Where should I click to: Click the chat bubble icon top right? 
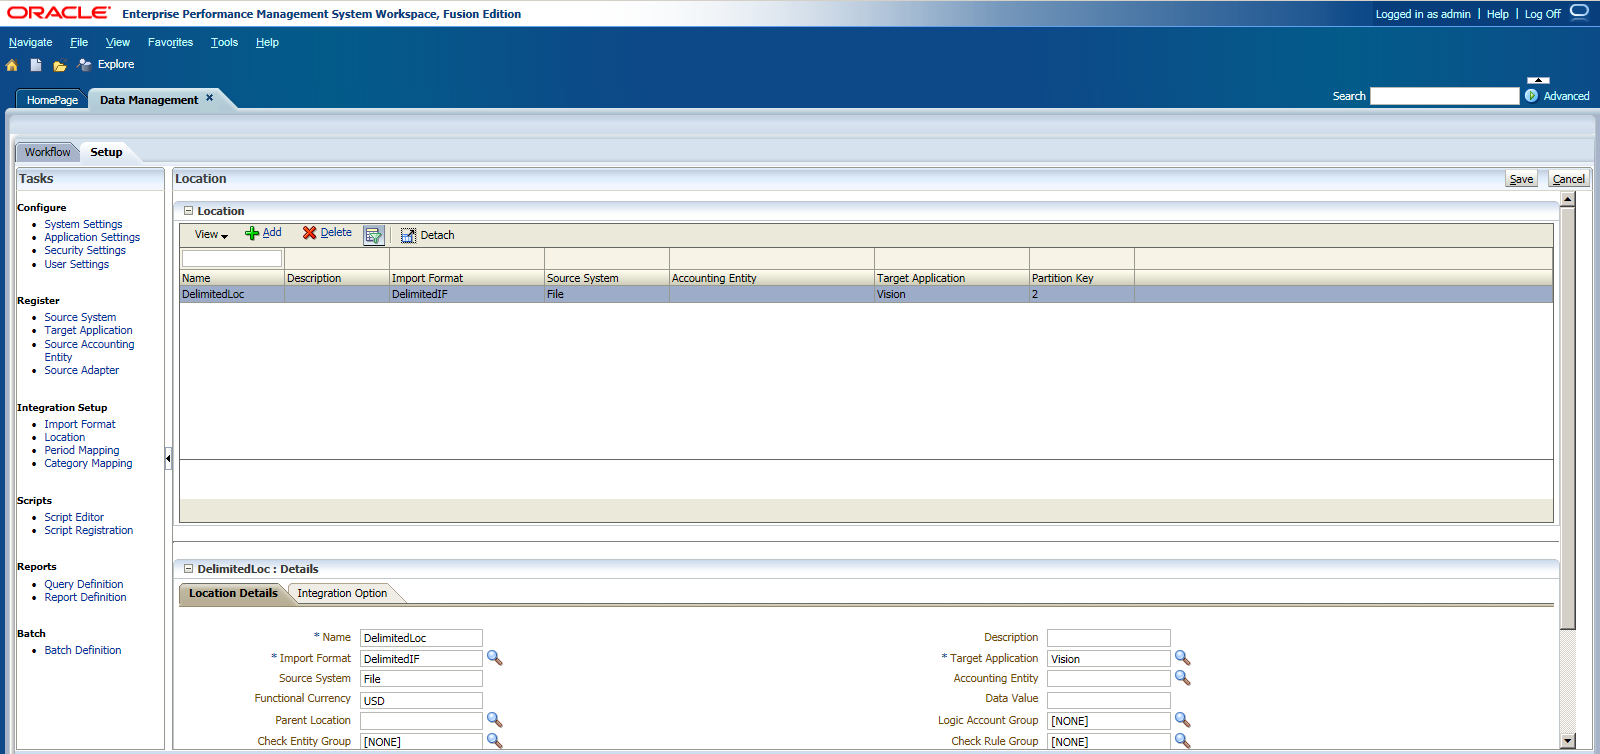(x=1579, y=12)
